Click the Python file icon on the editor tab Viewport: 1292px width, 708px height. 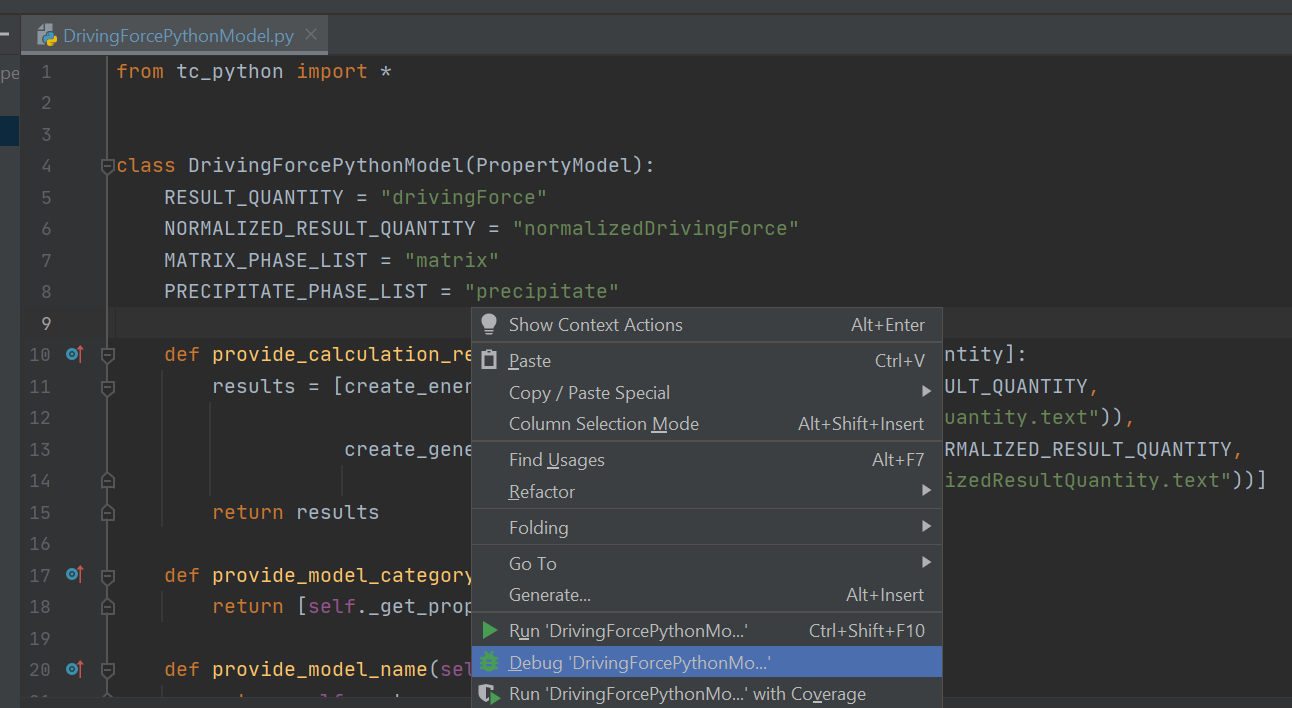pyautogui.click(x=46, y=34)
